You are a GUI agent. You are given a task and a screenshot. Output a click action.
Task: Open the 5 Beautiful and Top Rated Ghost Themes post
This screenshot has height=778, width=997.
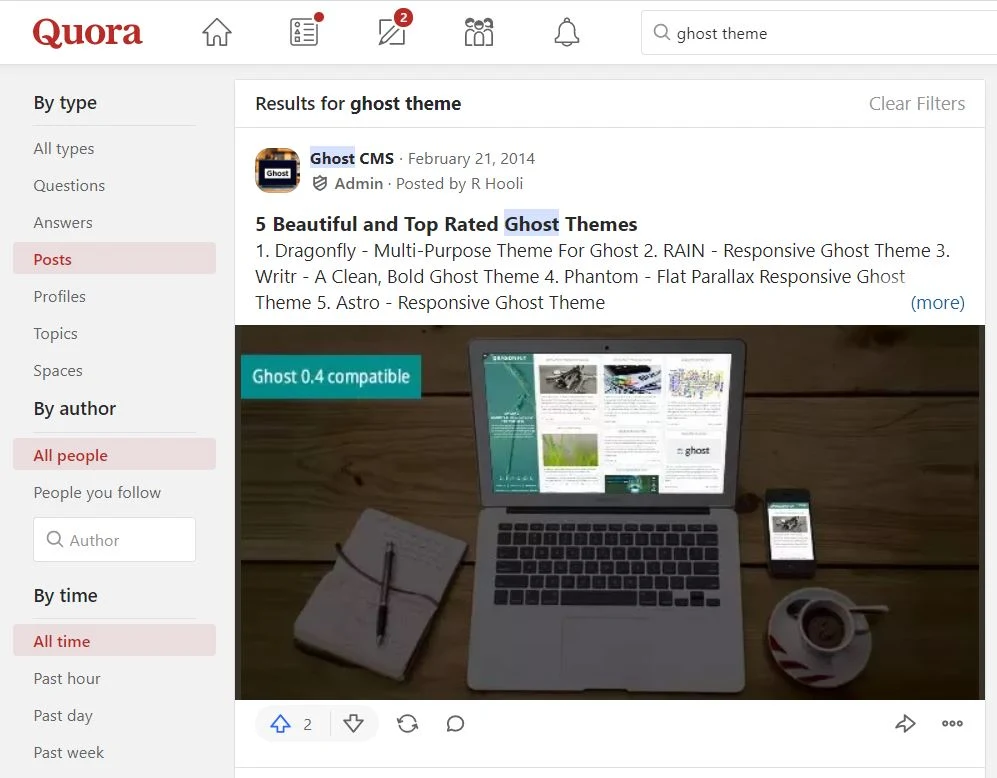[446, 224]
